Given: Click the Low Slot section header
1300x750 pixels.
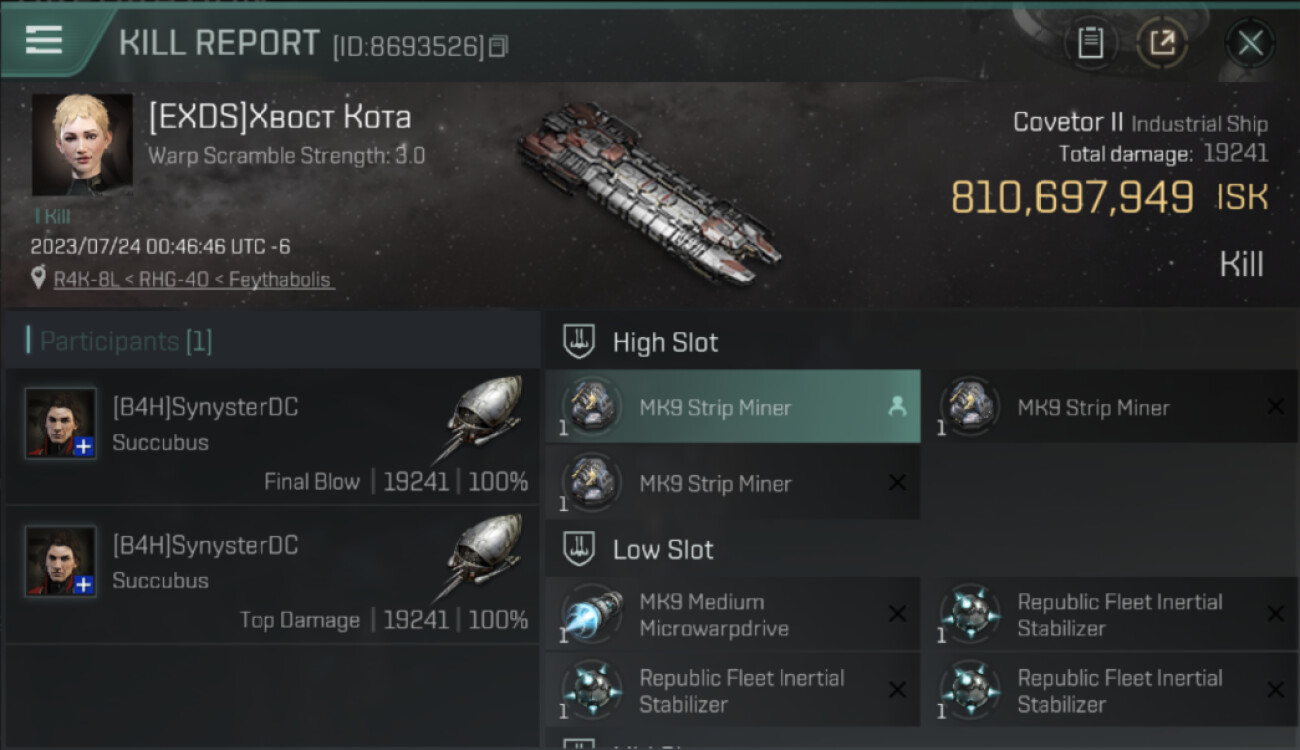Looking at the screenshot, I should 663,550.
